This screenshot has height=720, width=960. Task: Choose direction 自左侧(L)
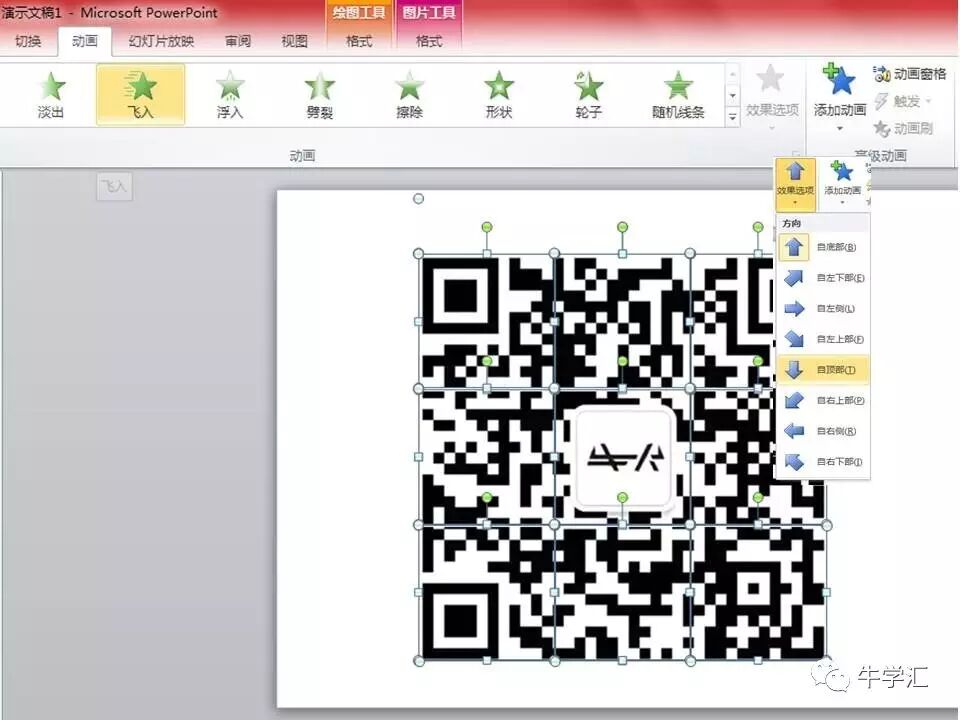[x=823, y=308]
